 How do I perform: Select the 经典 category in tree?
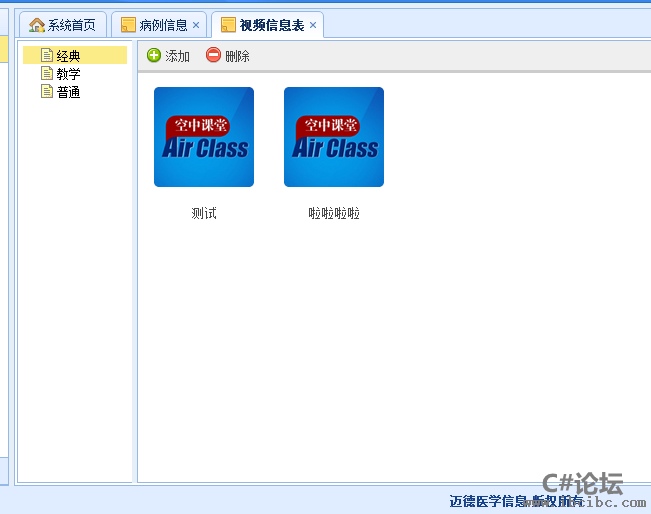75,55
